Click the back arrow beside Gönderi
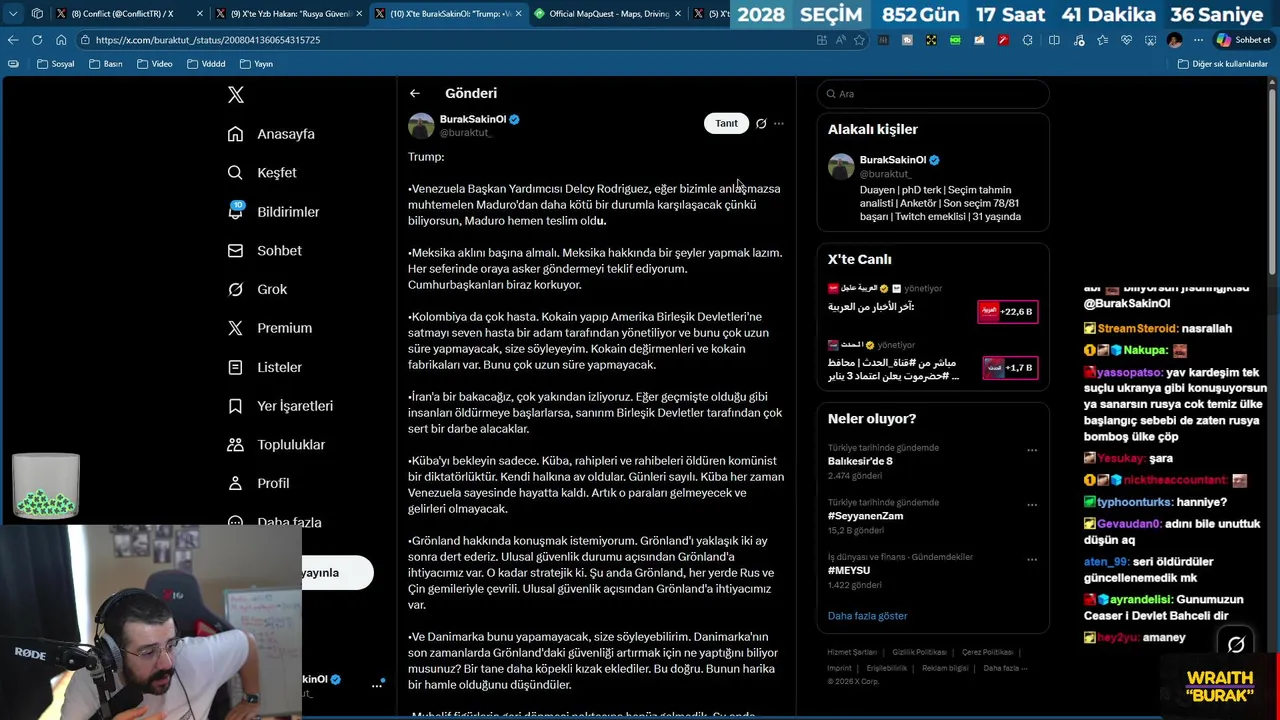 point(414,93)
